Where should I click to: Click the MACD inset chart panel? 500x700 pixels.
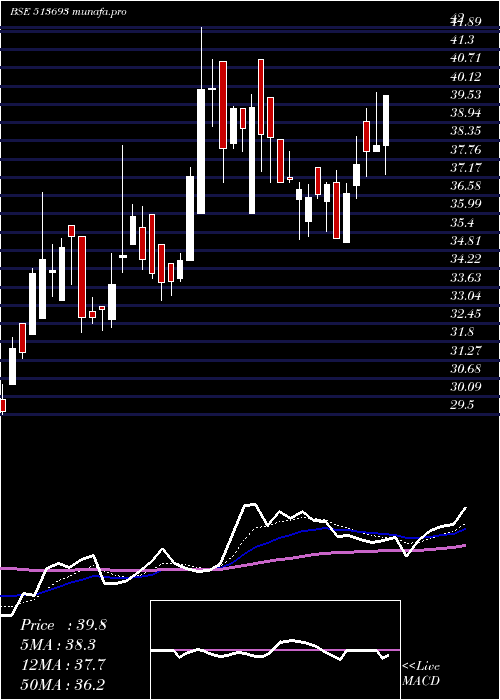coord(275,650)
